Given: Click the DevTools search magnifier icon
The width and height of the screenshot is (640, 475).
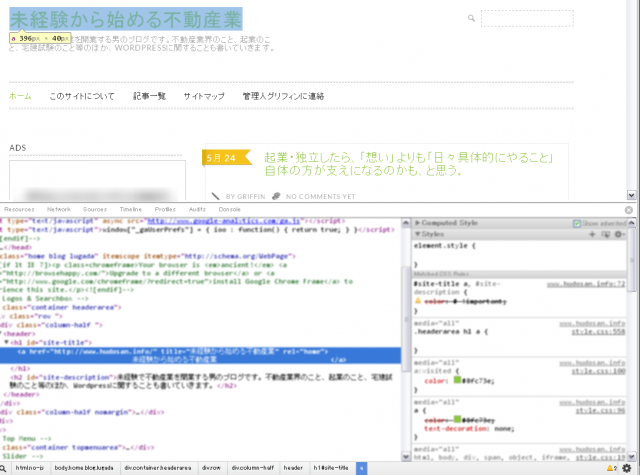Looking at the screenshot, I should point(3,468).
